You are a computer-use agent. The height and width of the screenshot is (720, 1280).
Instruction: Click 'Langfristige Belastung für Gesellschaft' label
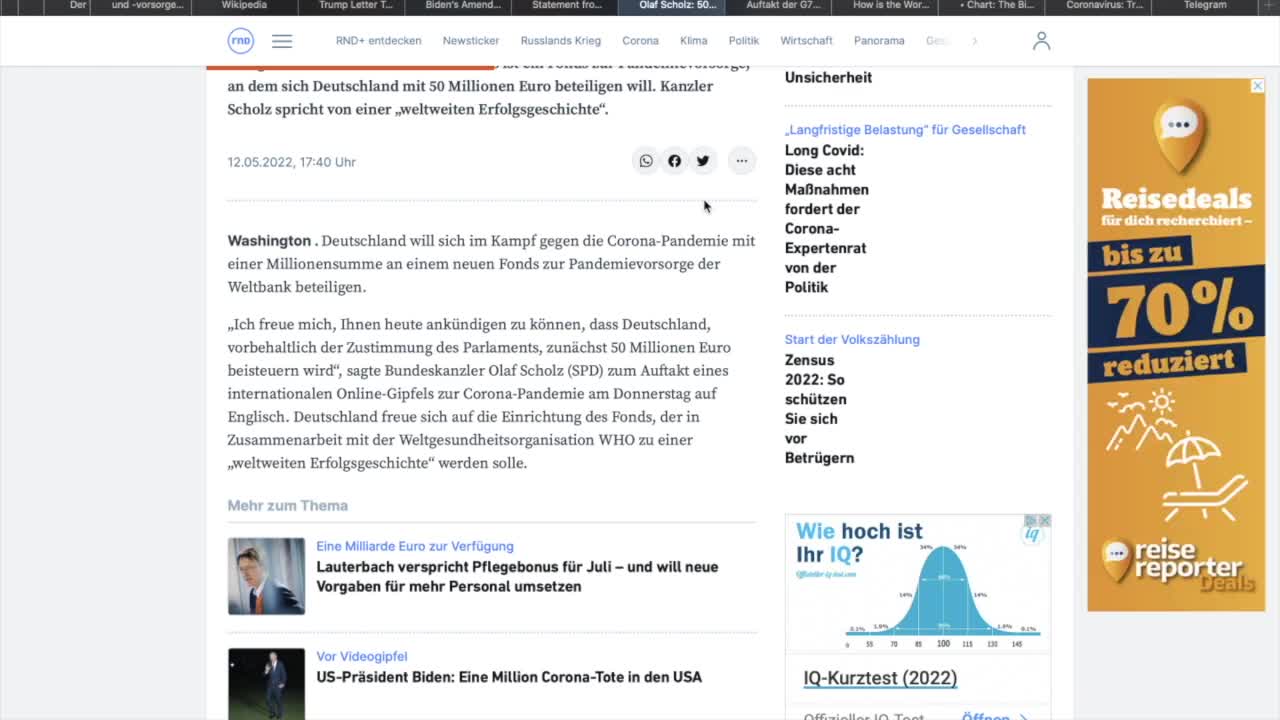[905, 130]
